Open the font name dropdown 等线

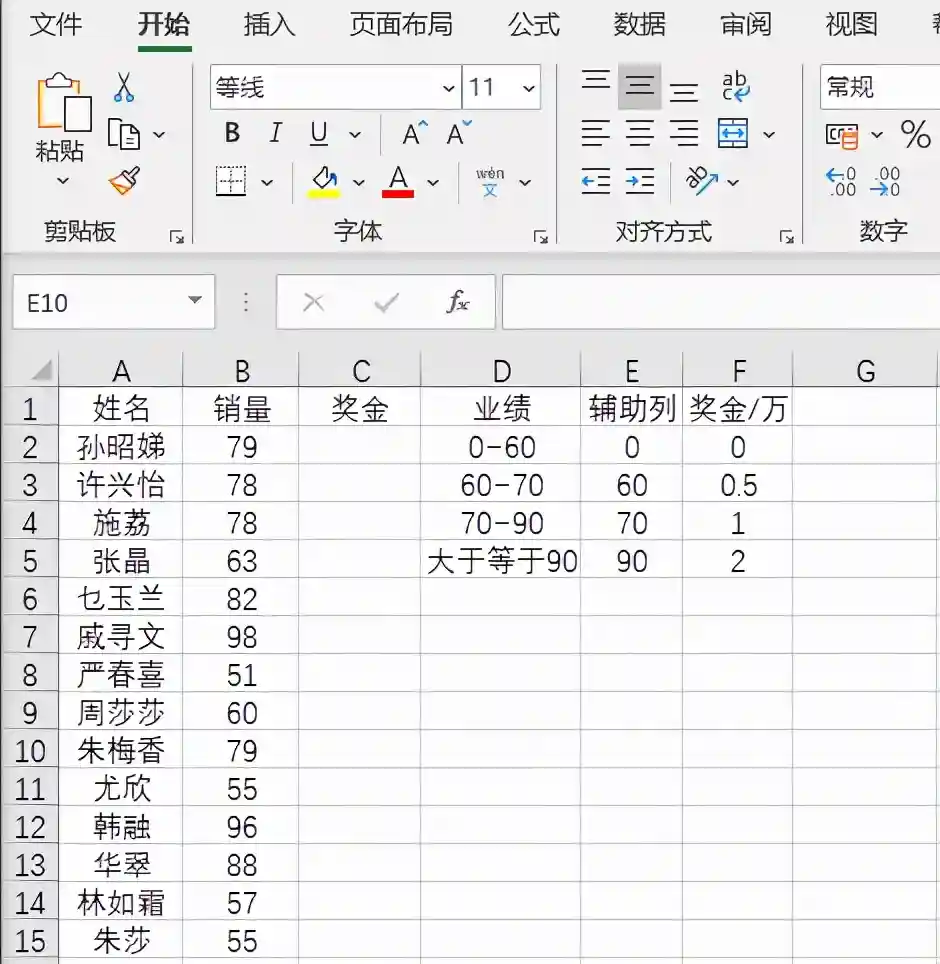(x=449, y=88)
